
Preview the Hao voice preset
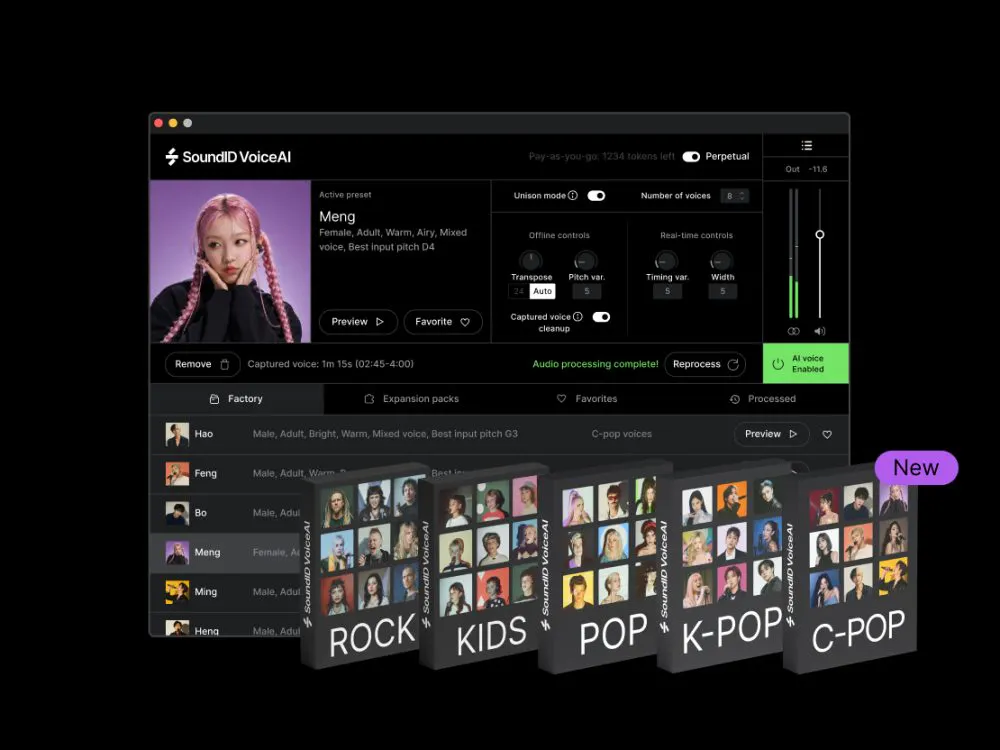[x=771, y=434]
